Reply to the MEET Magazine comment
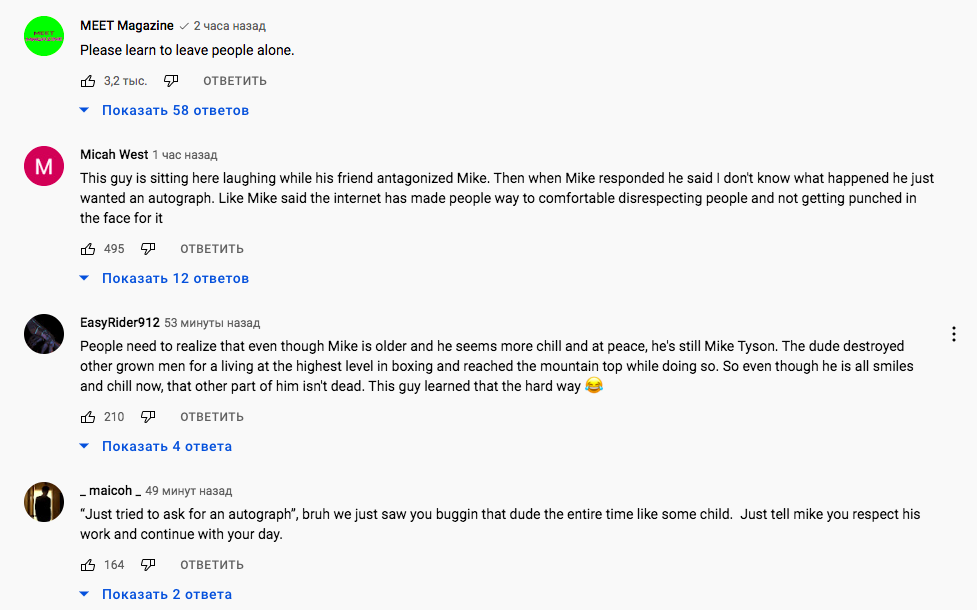This screenshot has height=610, width=977. (x=235, y=81)
